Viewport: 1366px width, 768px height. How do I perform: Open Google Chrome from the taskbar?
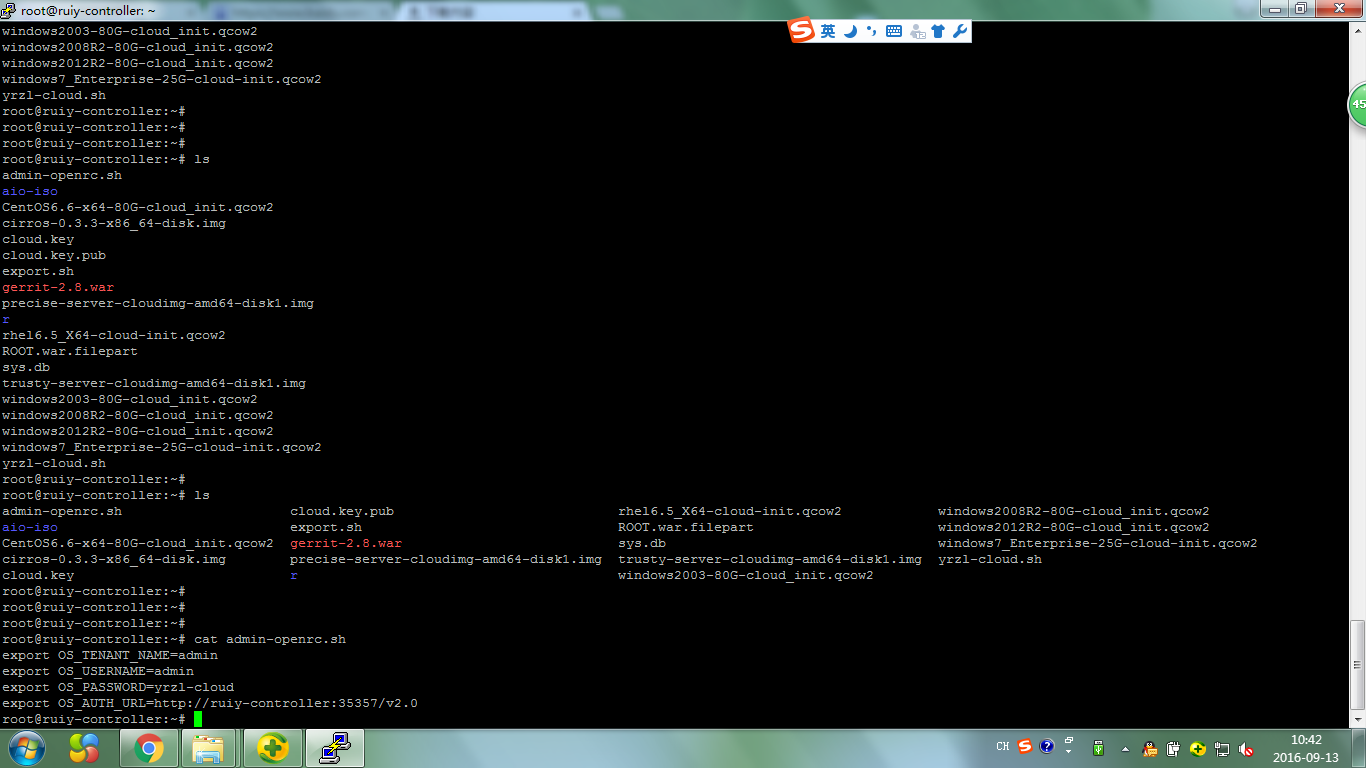[149, 748]
